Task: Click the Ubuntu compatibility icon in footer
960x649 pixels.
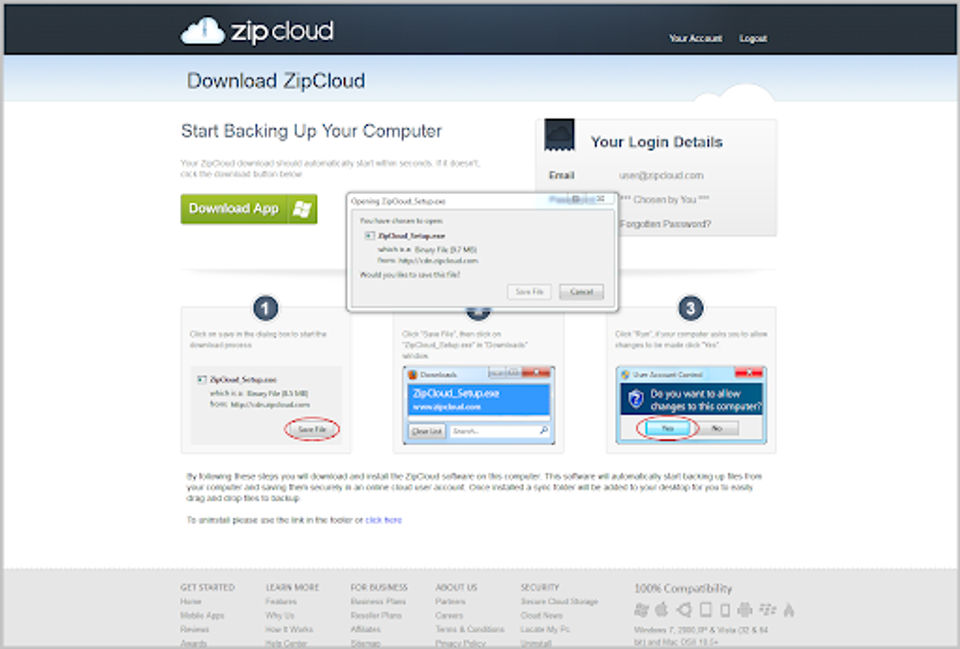Action: click(x=684, y=610)
